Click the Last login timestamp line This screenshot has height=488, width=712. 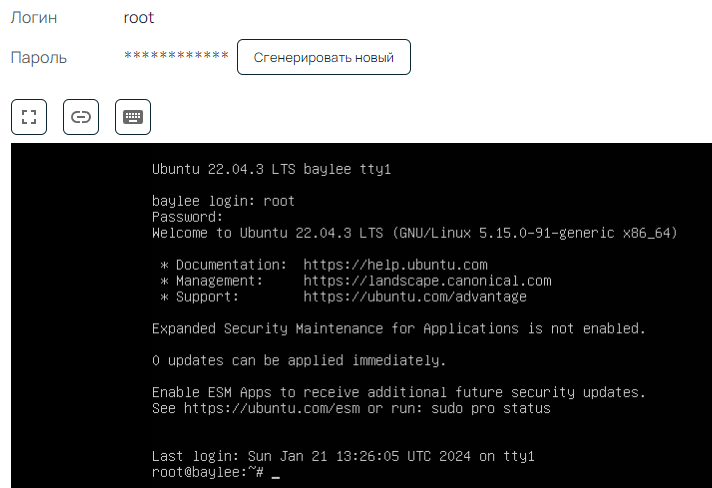tap(343, 456)
